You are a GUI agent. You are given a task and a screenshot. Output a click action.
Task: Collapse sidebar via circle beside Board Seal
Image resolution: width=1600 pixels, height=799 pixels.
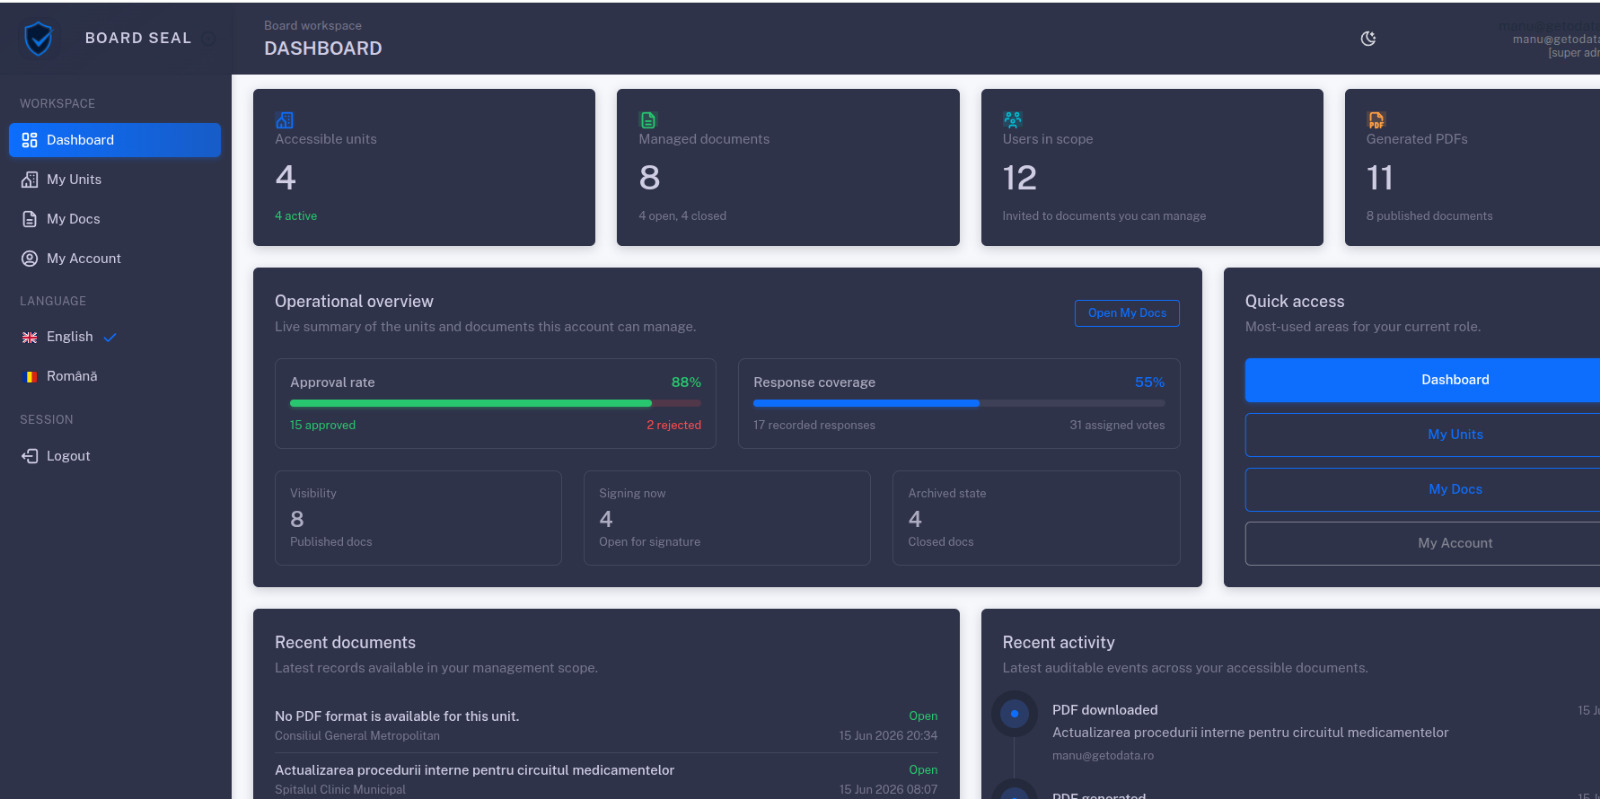pyautogui.click(x=209, y=39)
